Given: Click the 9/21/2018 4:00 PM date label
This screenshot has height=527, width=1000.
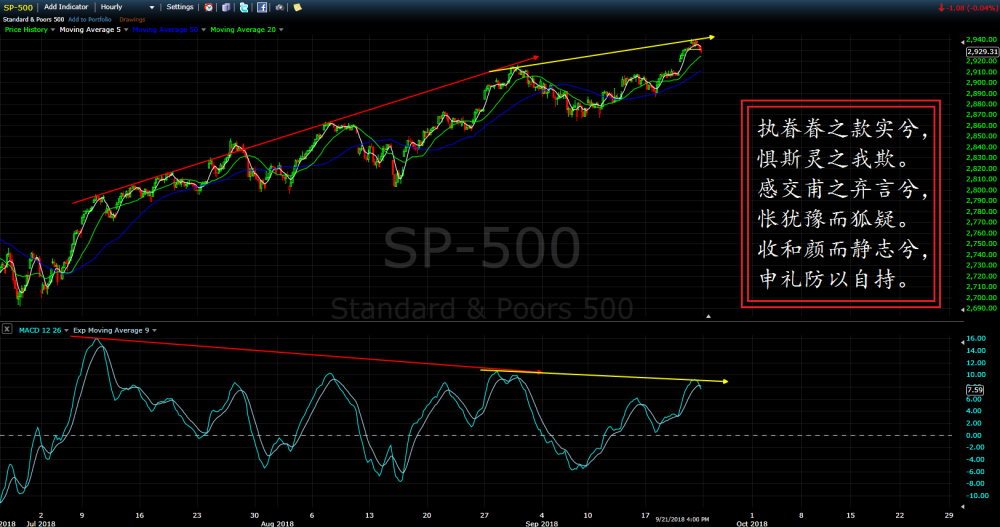Looking at the screenshot, I should (x=682, y=519).
